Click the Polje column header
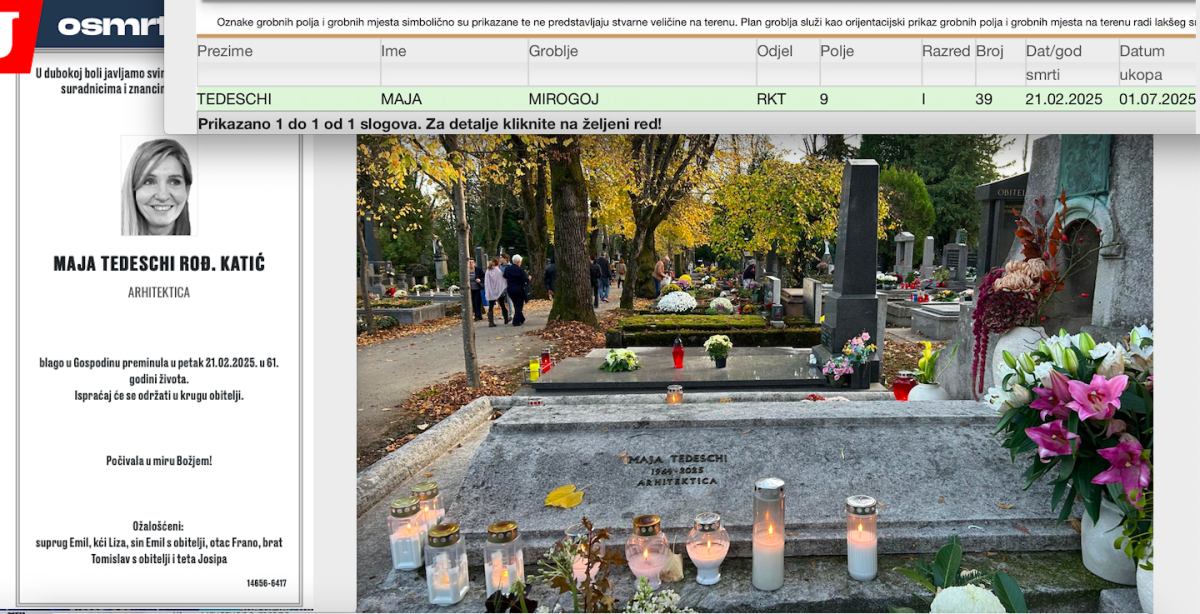The height and width of the screenshot is (614, 1200). pos(837,51)
